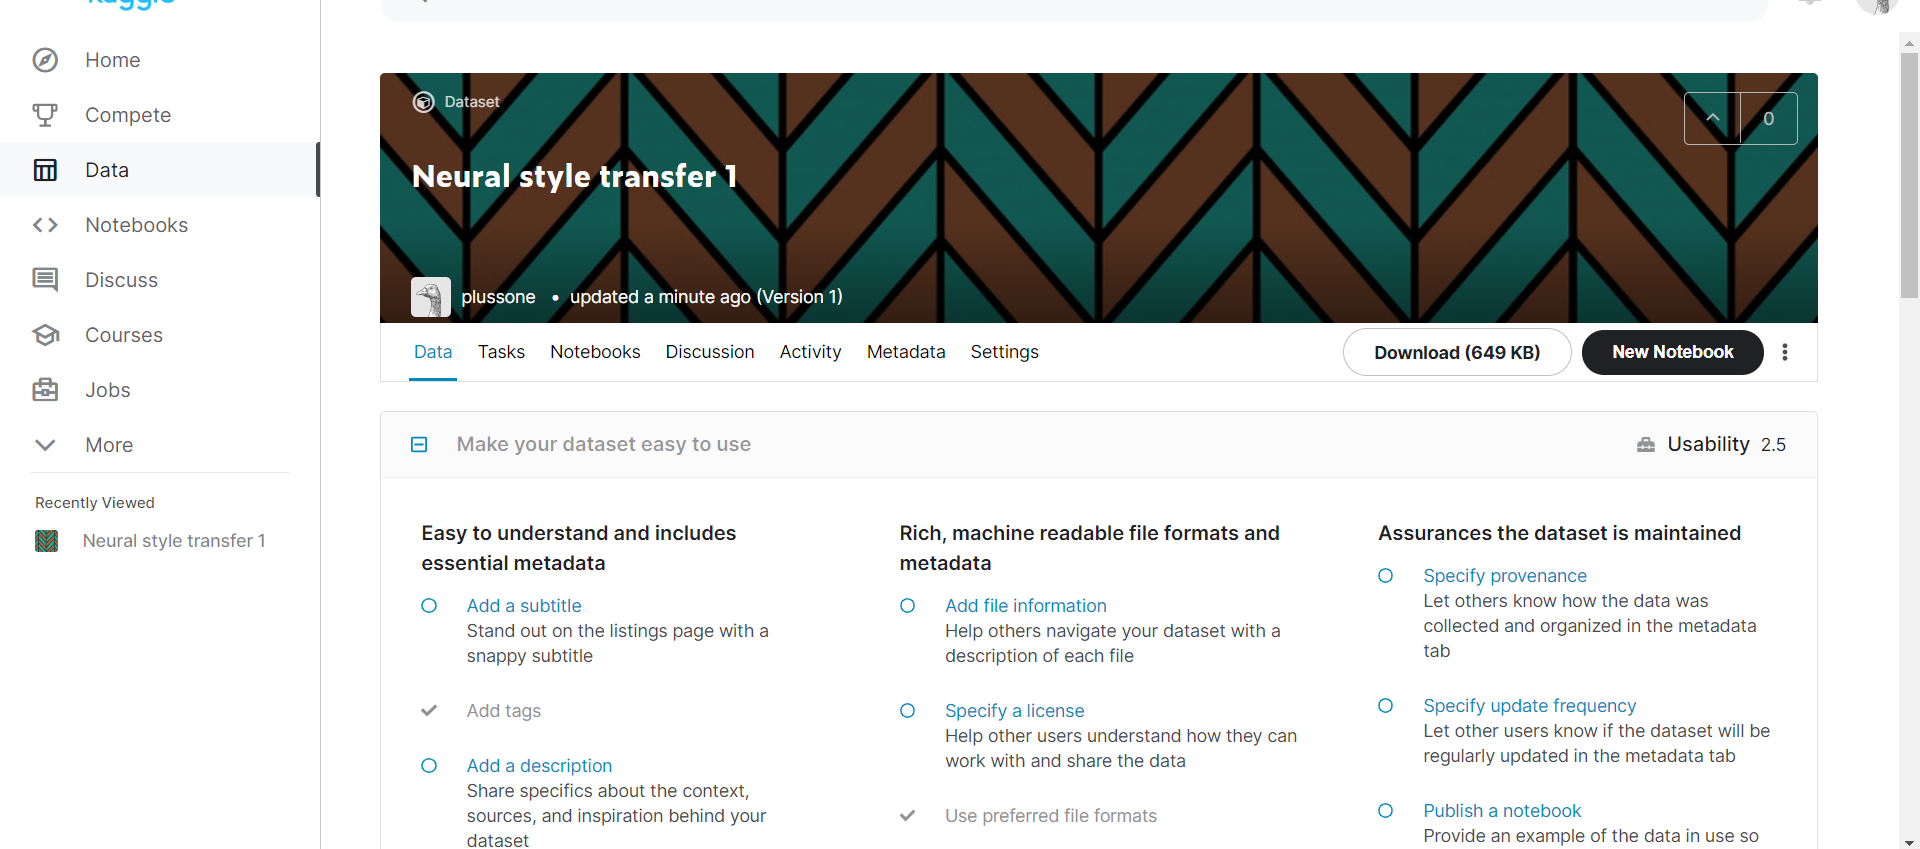The width and height of the screenshot is (1920, 849).
Task: Click the Compete trophy icon
Action: pos(45,115)
